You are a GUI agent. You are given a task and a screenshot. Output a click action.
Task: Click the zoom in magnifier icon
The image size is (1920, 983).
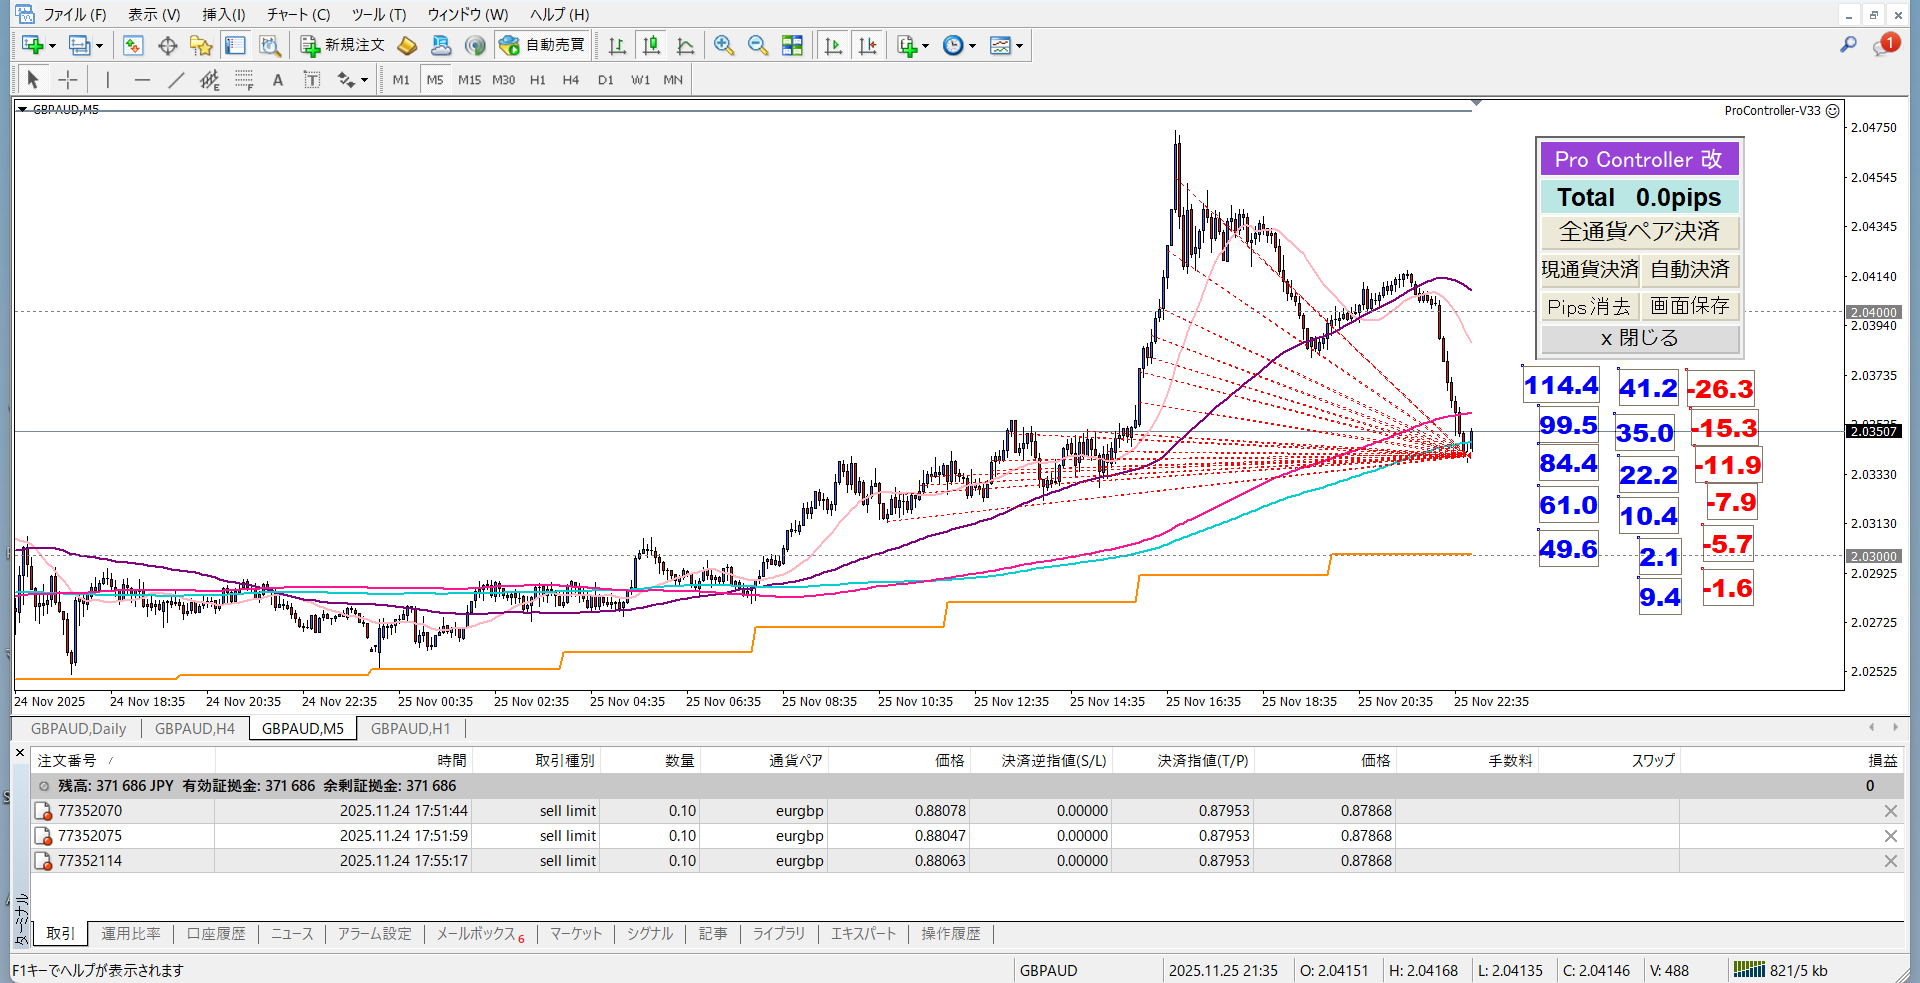pyautogui.click(x=724, y=46)
